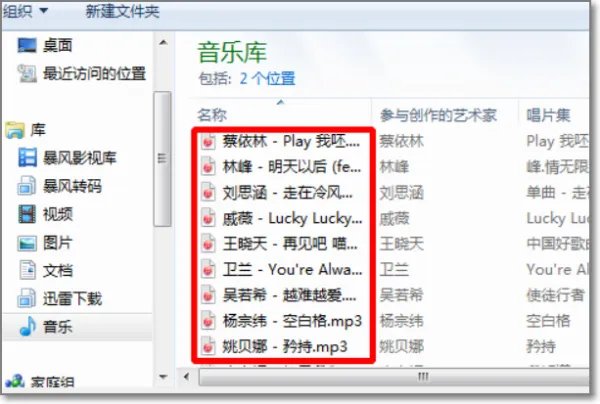600x404 pixels.
Task: Click the navigation pane vertical scrollbar thumb
Action: point(162,159)
